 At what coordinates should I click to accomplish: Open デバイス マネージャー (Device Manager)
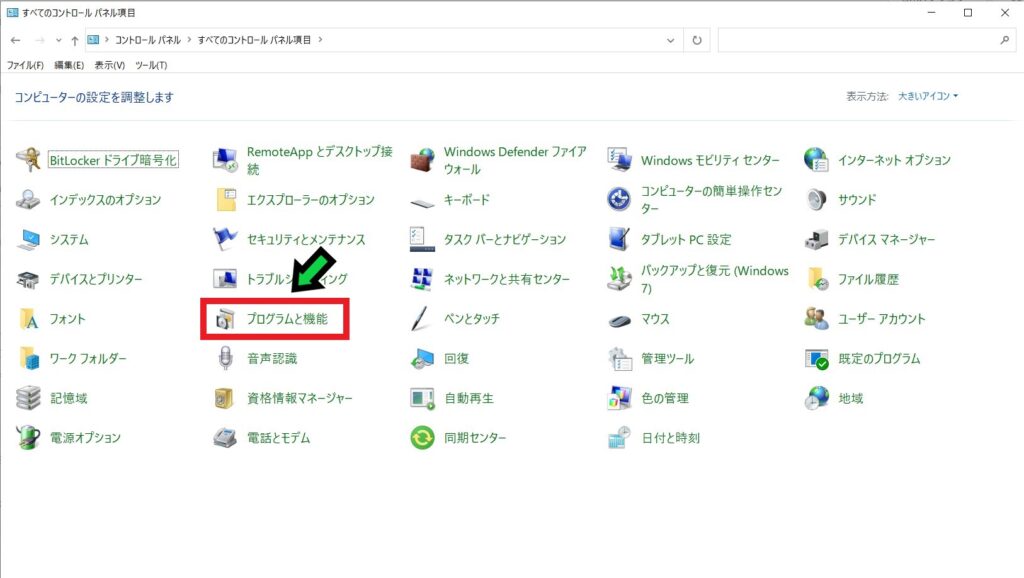(x=885, y=239)
